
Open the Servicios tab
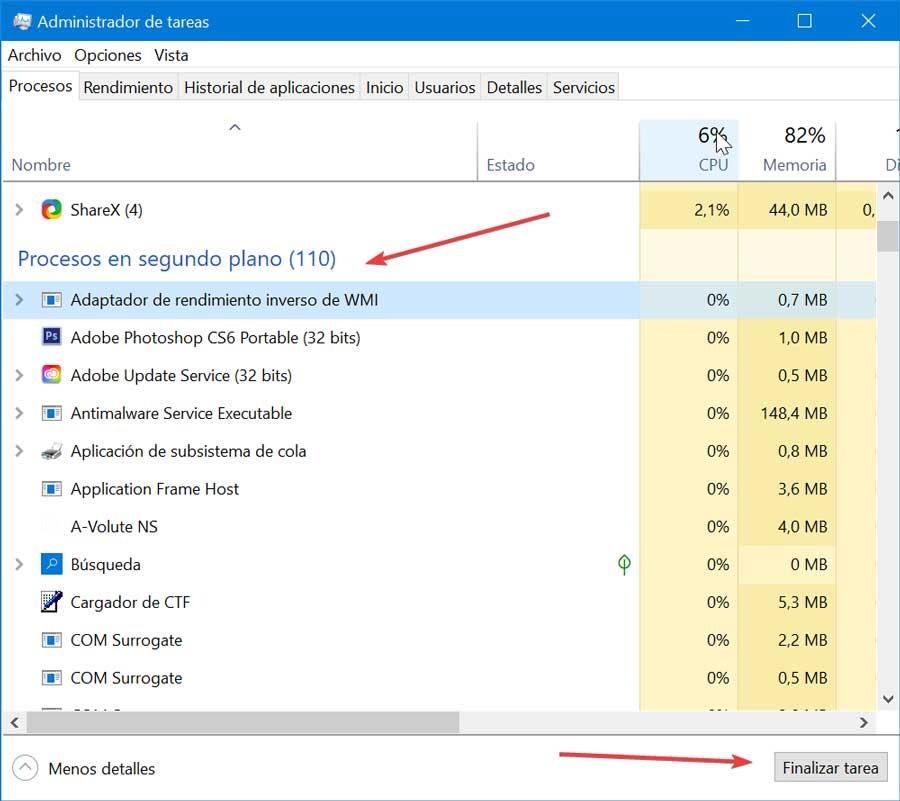(584, 87)
